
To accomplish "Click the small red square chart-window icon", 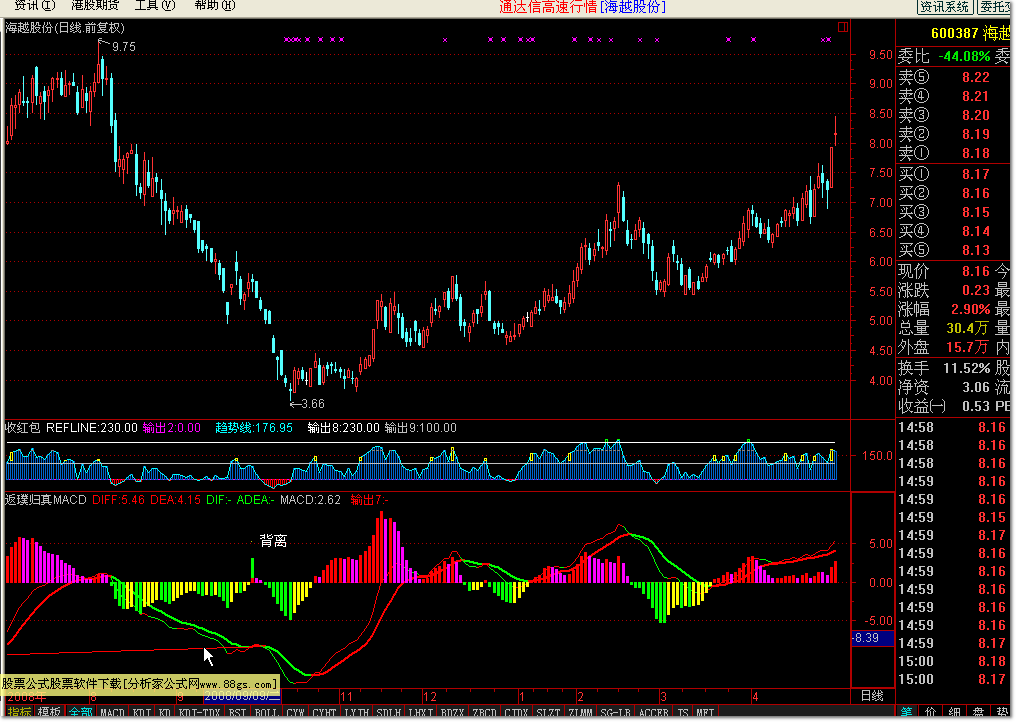I will [x=843, y=27].
